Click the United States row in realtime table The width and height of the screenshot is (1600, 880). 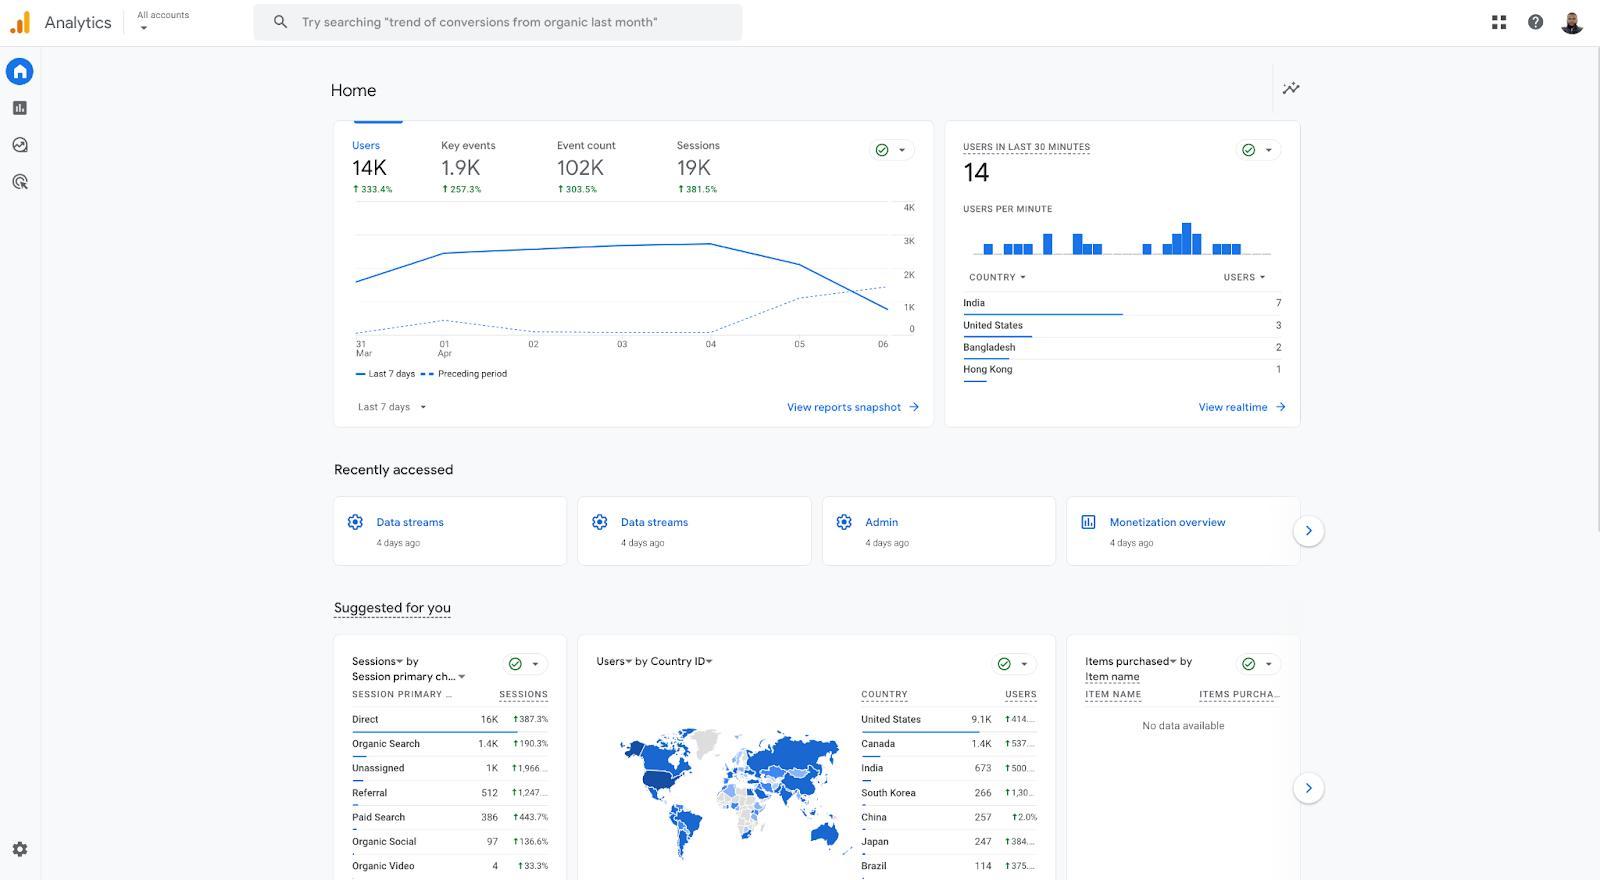tap(1122, 325)
